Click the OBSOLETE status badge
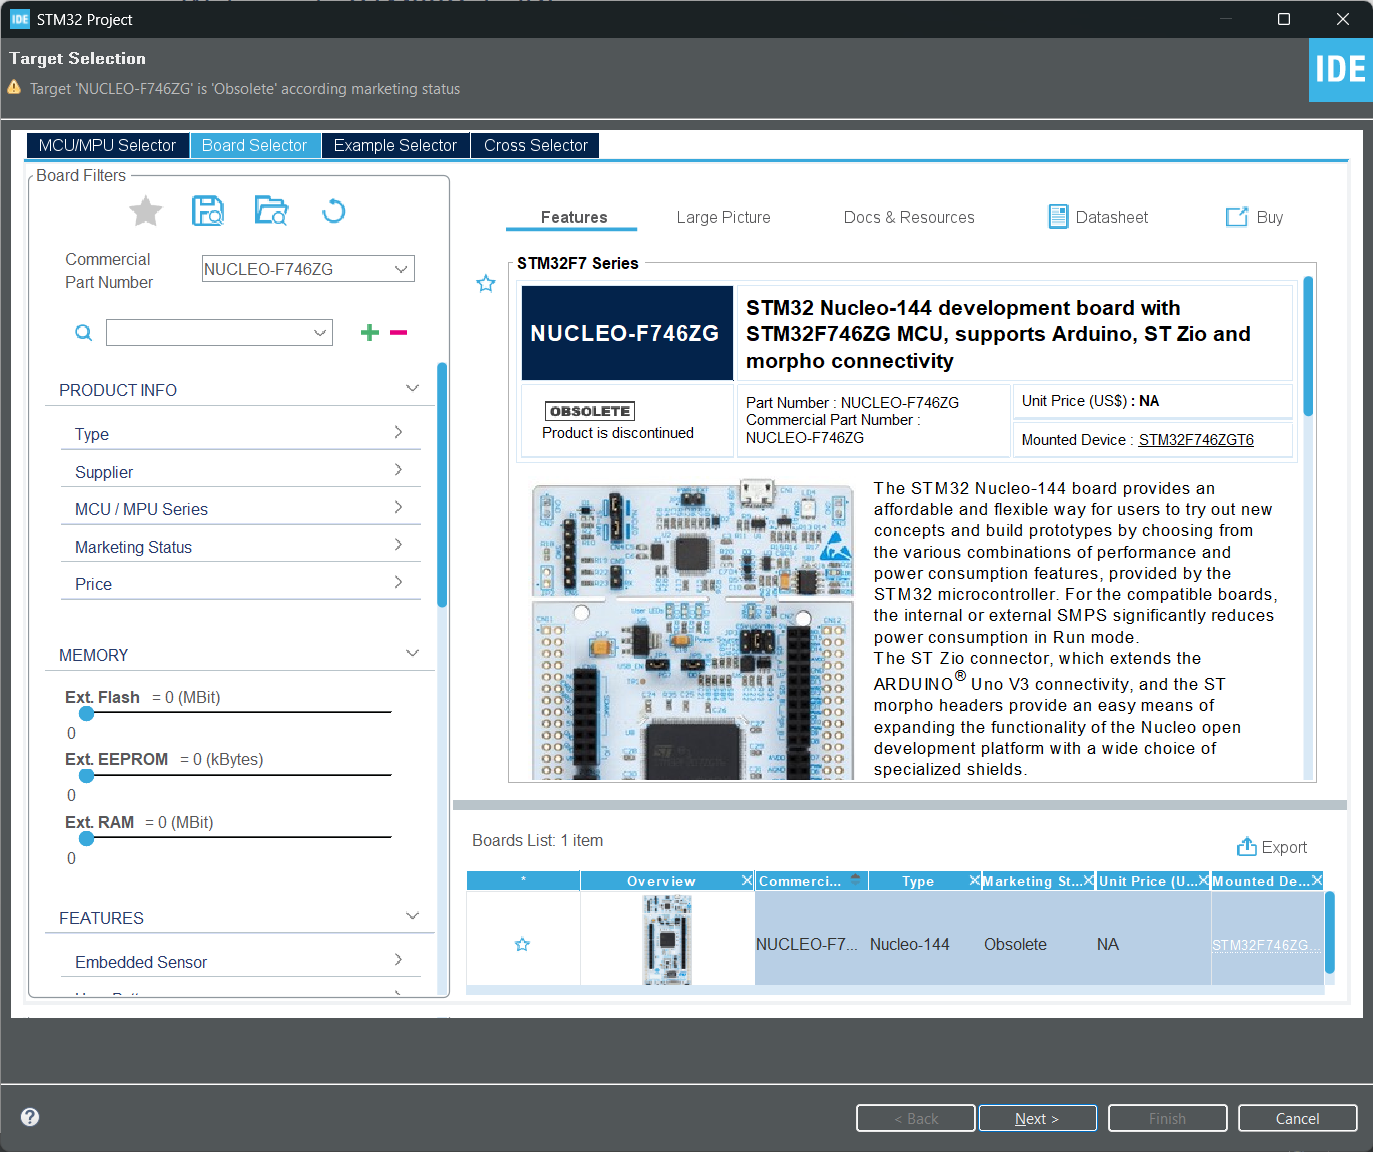This screenshot has height=1152, width=1373. (590, 411)
